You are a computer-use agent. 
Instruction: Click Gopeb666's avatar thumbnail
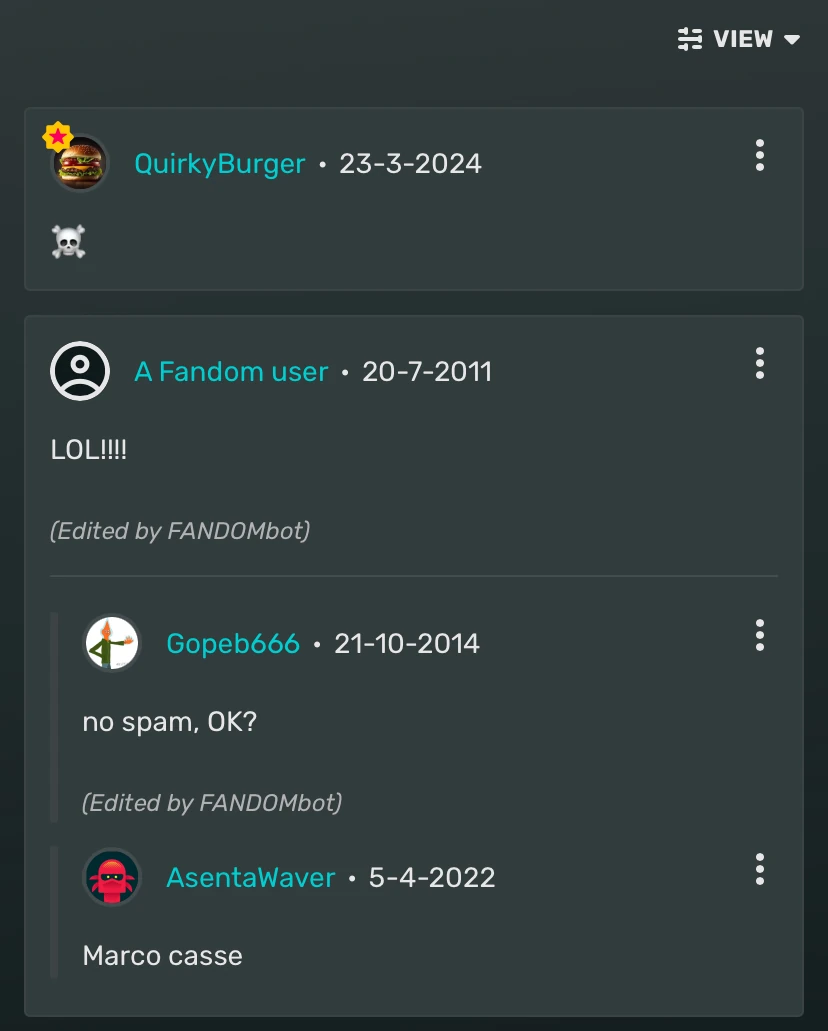pyautogui.click(x=112, y=643)
